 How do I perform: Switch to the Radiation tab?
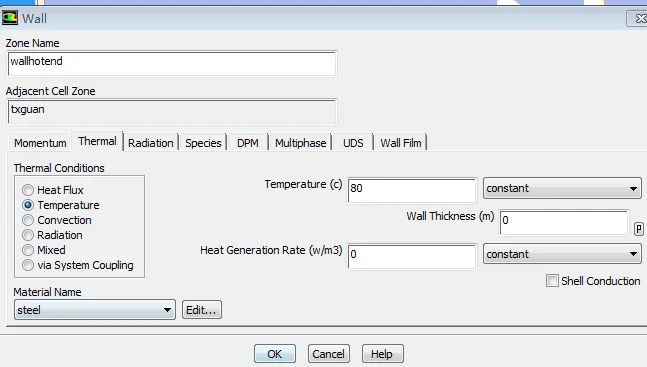tap(151, 143)
